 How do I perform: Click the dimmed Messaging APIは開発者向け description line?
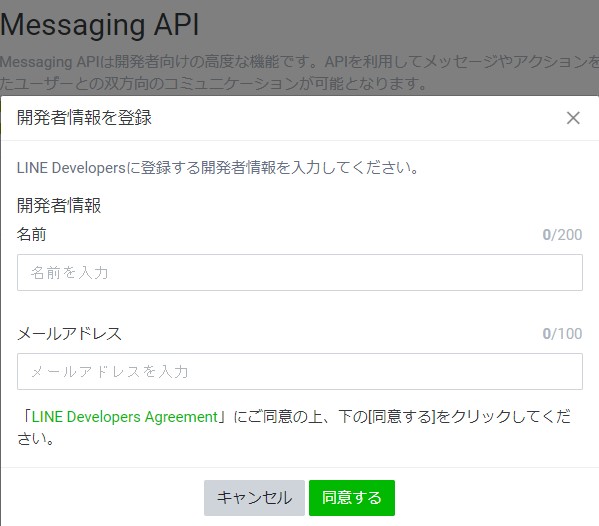coord(300,62)
